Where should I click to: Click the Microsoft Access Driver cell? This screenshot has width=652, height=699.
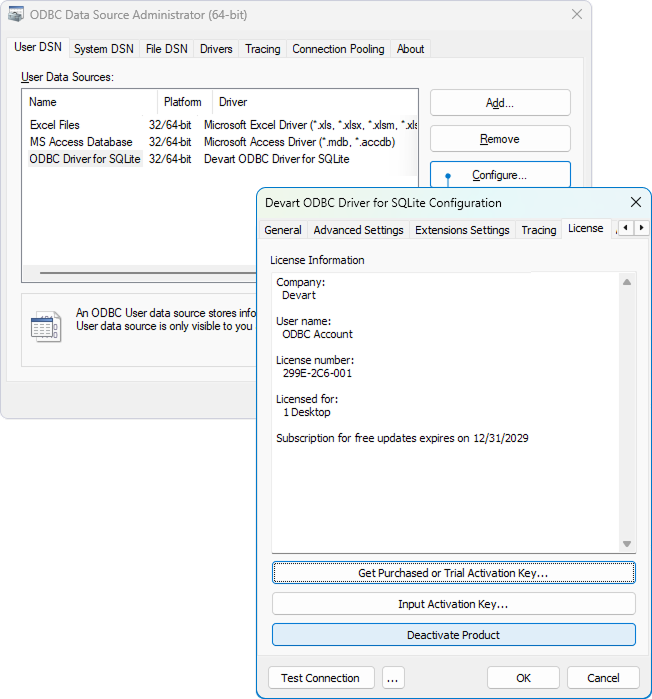tap(299, 142)
